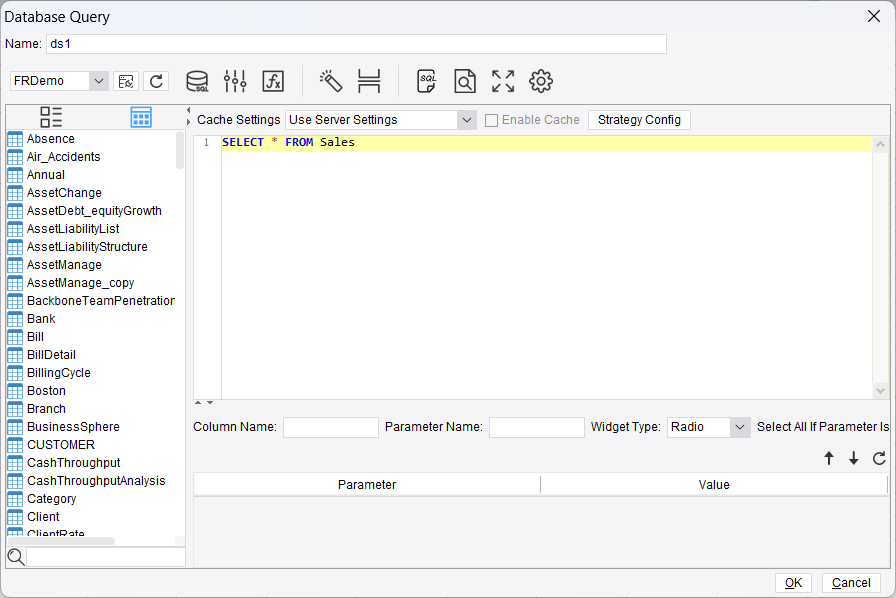Click the SQL edit document icon
This screenshot has height=598, width=896.
click(x=425, y=81)
